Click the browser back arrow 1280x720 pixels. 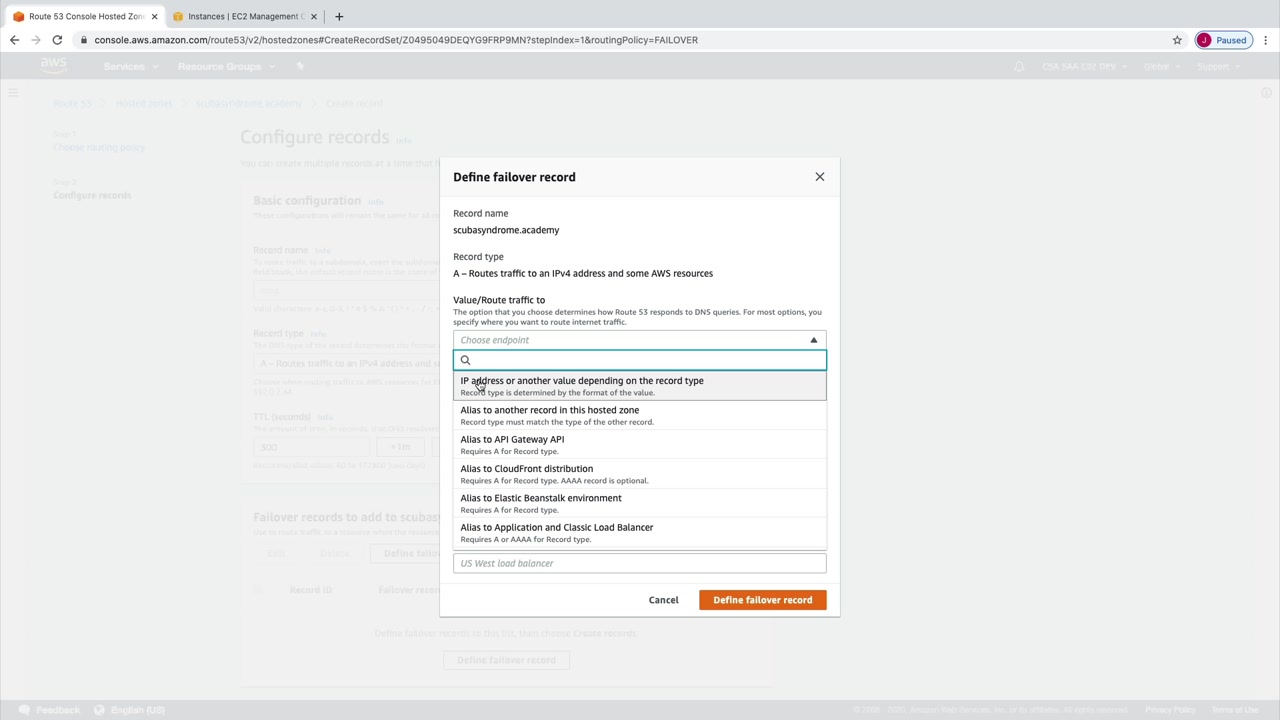(14, 40)
